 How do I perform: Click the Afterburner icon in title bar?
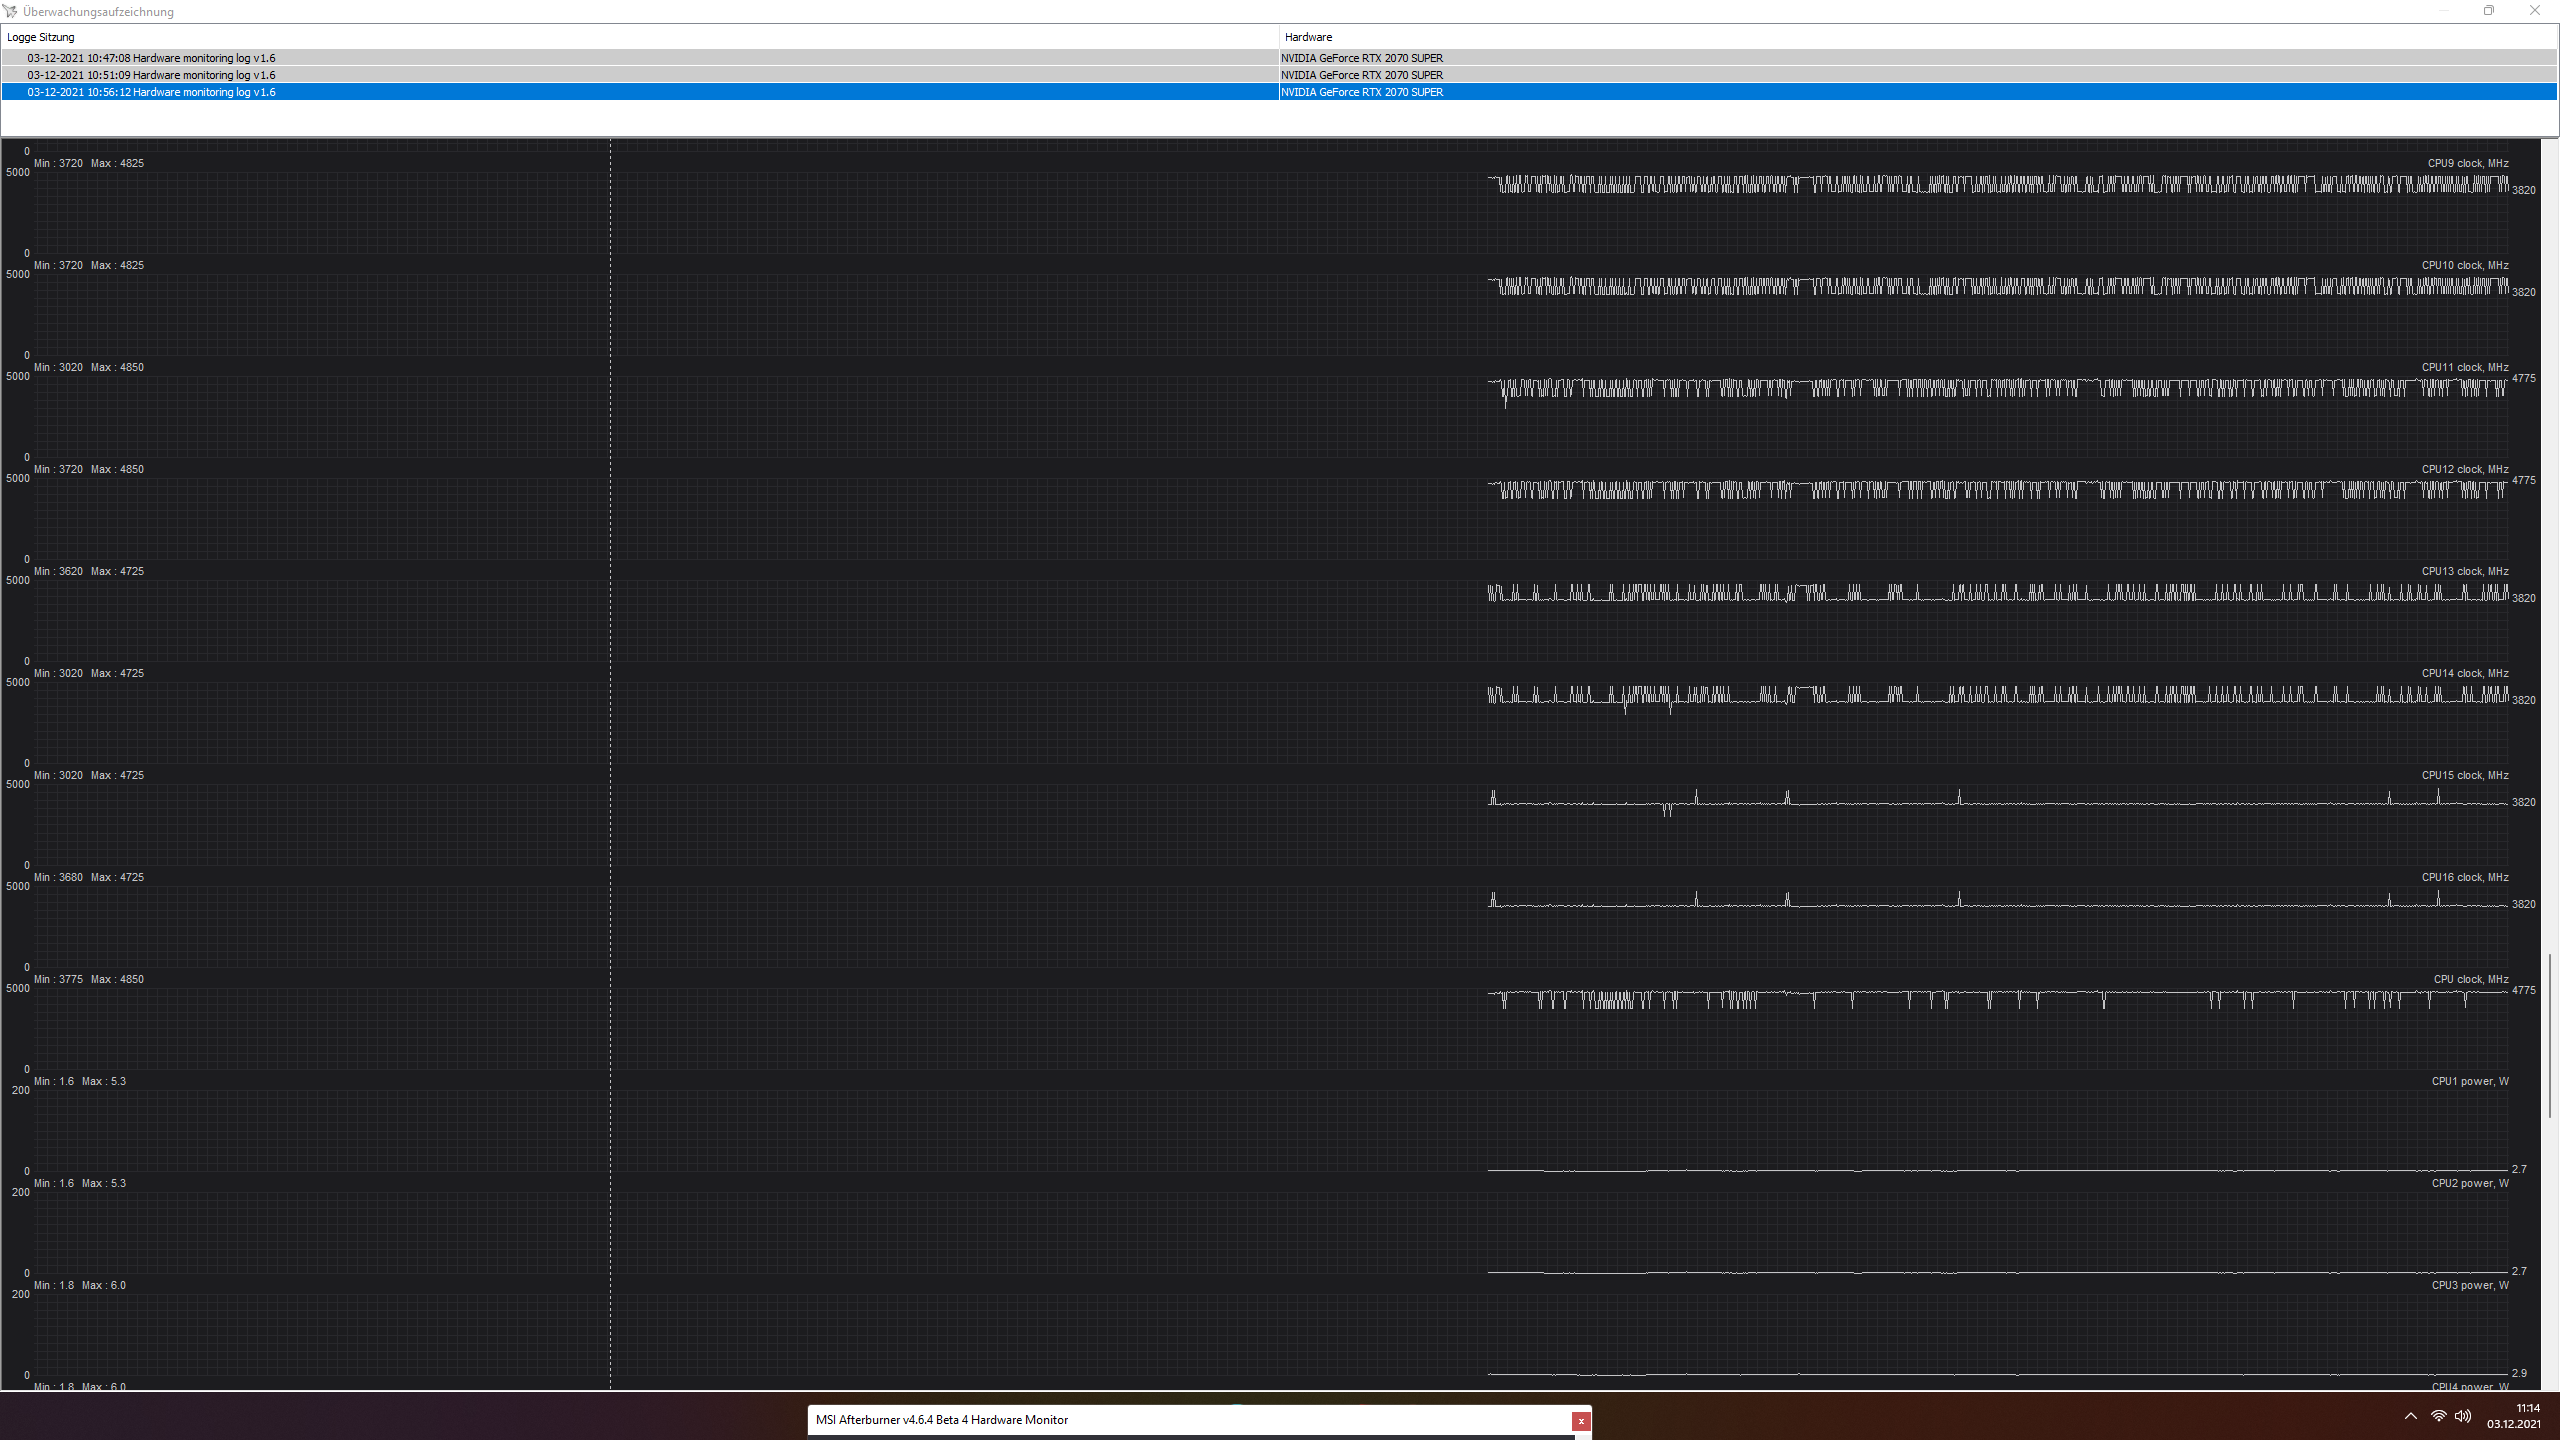click(10, 11)
